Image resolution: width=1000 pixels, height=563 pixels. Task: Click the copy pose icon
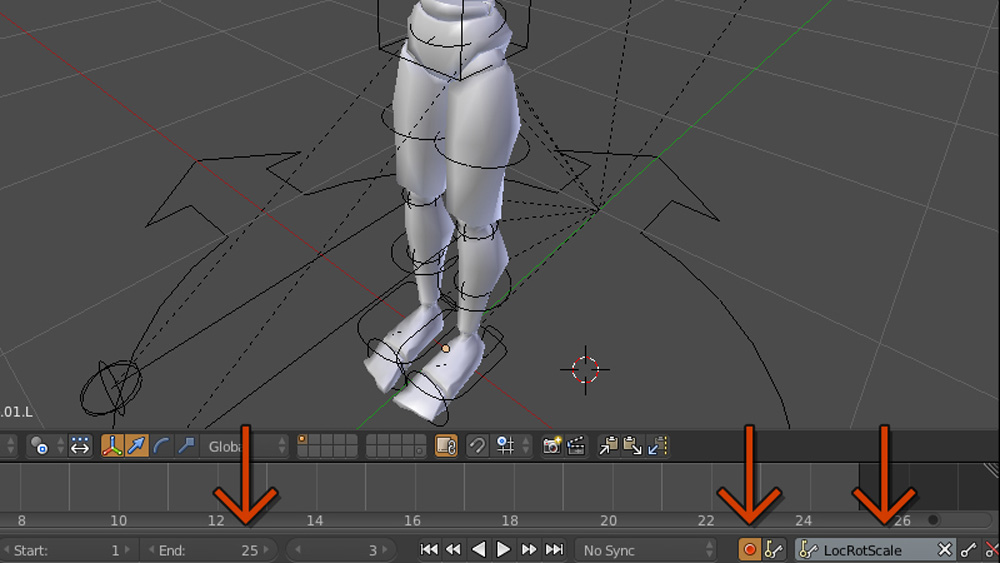608,446
